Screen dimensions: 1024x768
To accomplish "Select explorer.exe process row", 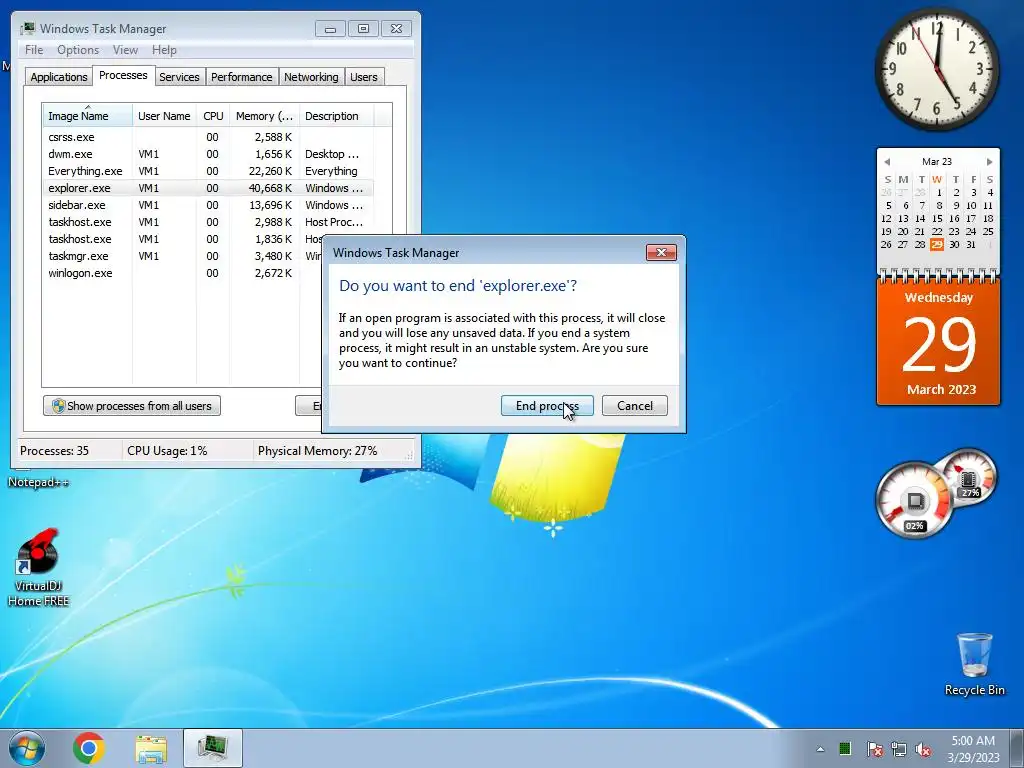I will (x=208, y=188).
